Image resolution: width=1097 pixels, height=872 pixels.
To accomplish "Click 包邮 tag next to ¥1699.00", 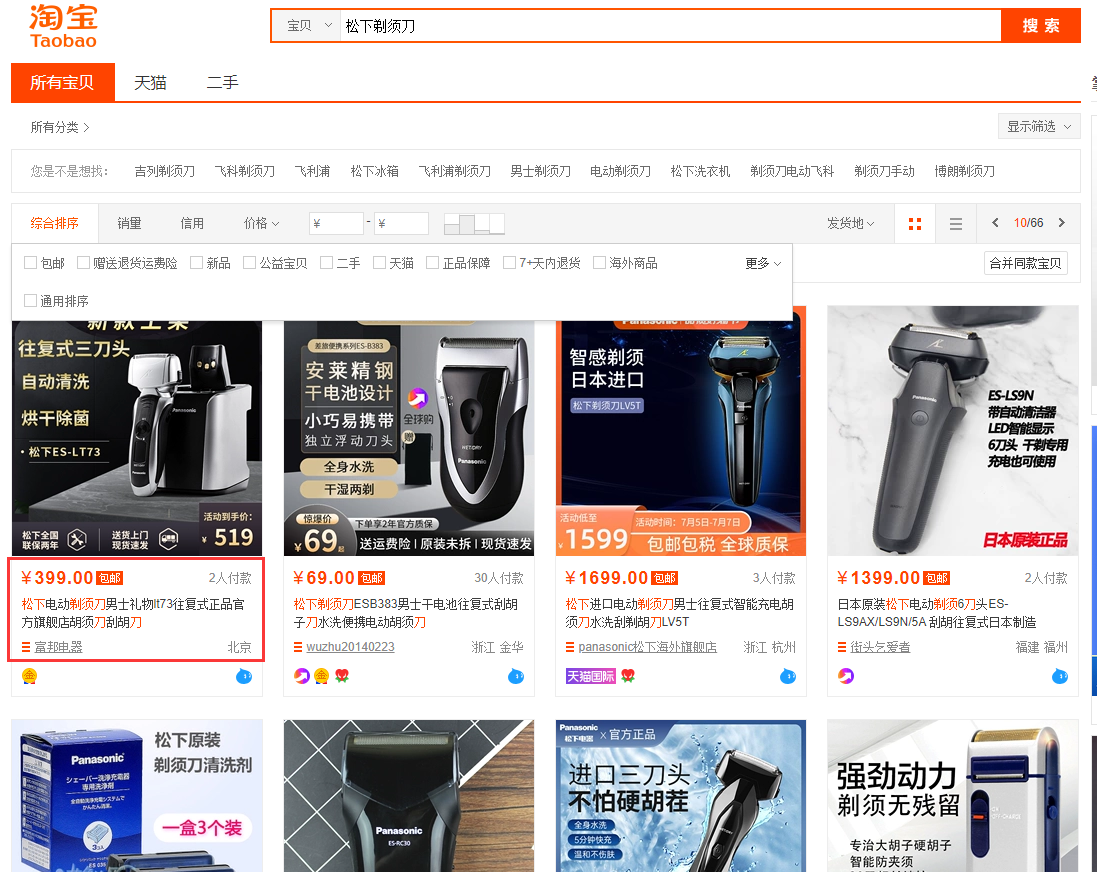I will click(665, 578).
